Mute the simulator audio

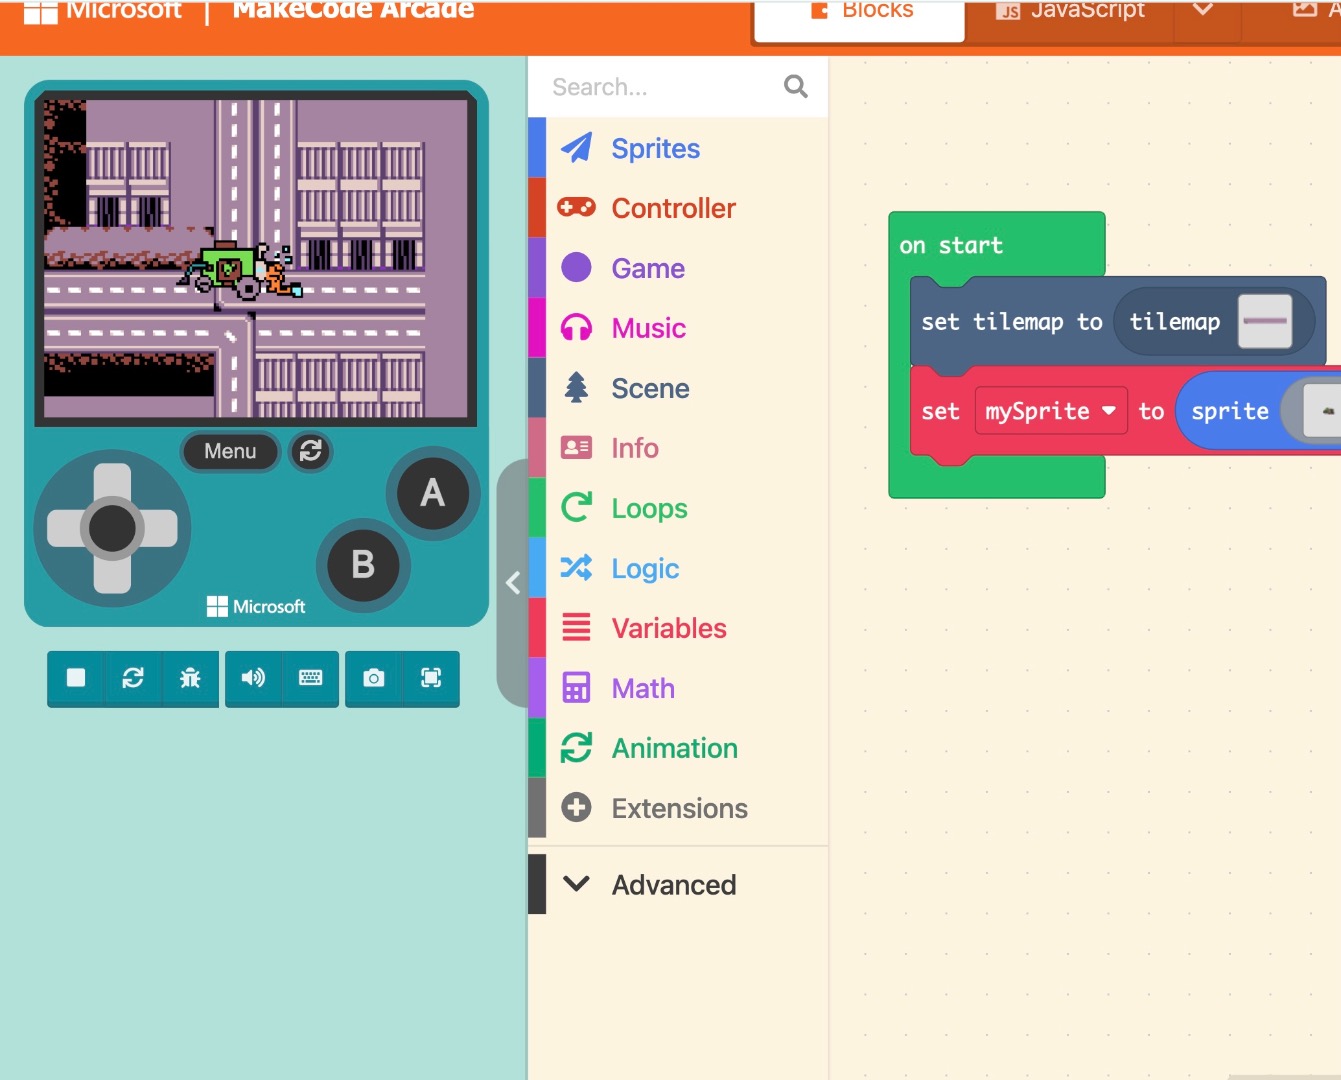click(x=253, y=678)
